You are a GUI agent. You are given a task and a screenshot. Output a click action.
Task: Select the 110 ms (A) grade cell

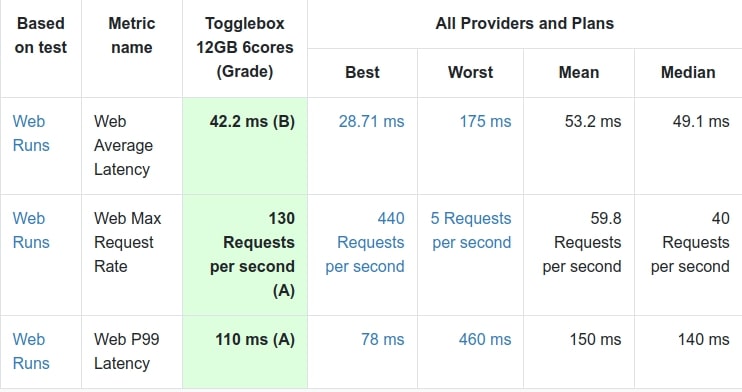pyautogui.click(x=245, y=352)
